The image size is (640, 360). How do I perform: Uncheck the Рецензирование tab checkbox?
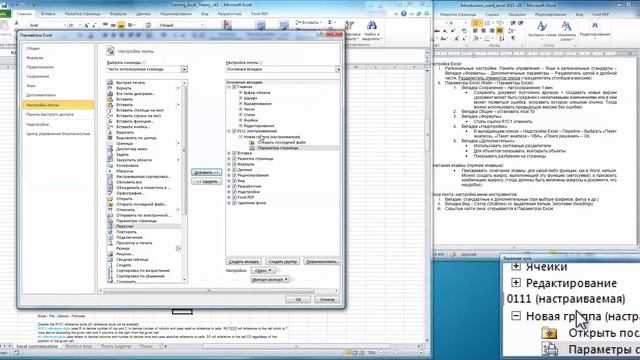pos(234,176)
